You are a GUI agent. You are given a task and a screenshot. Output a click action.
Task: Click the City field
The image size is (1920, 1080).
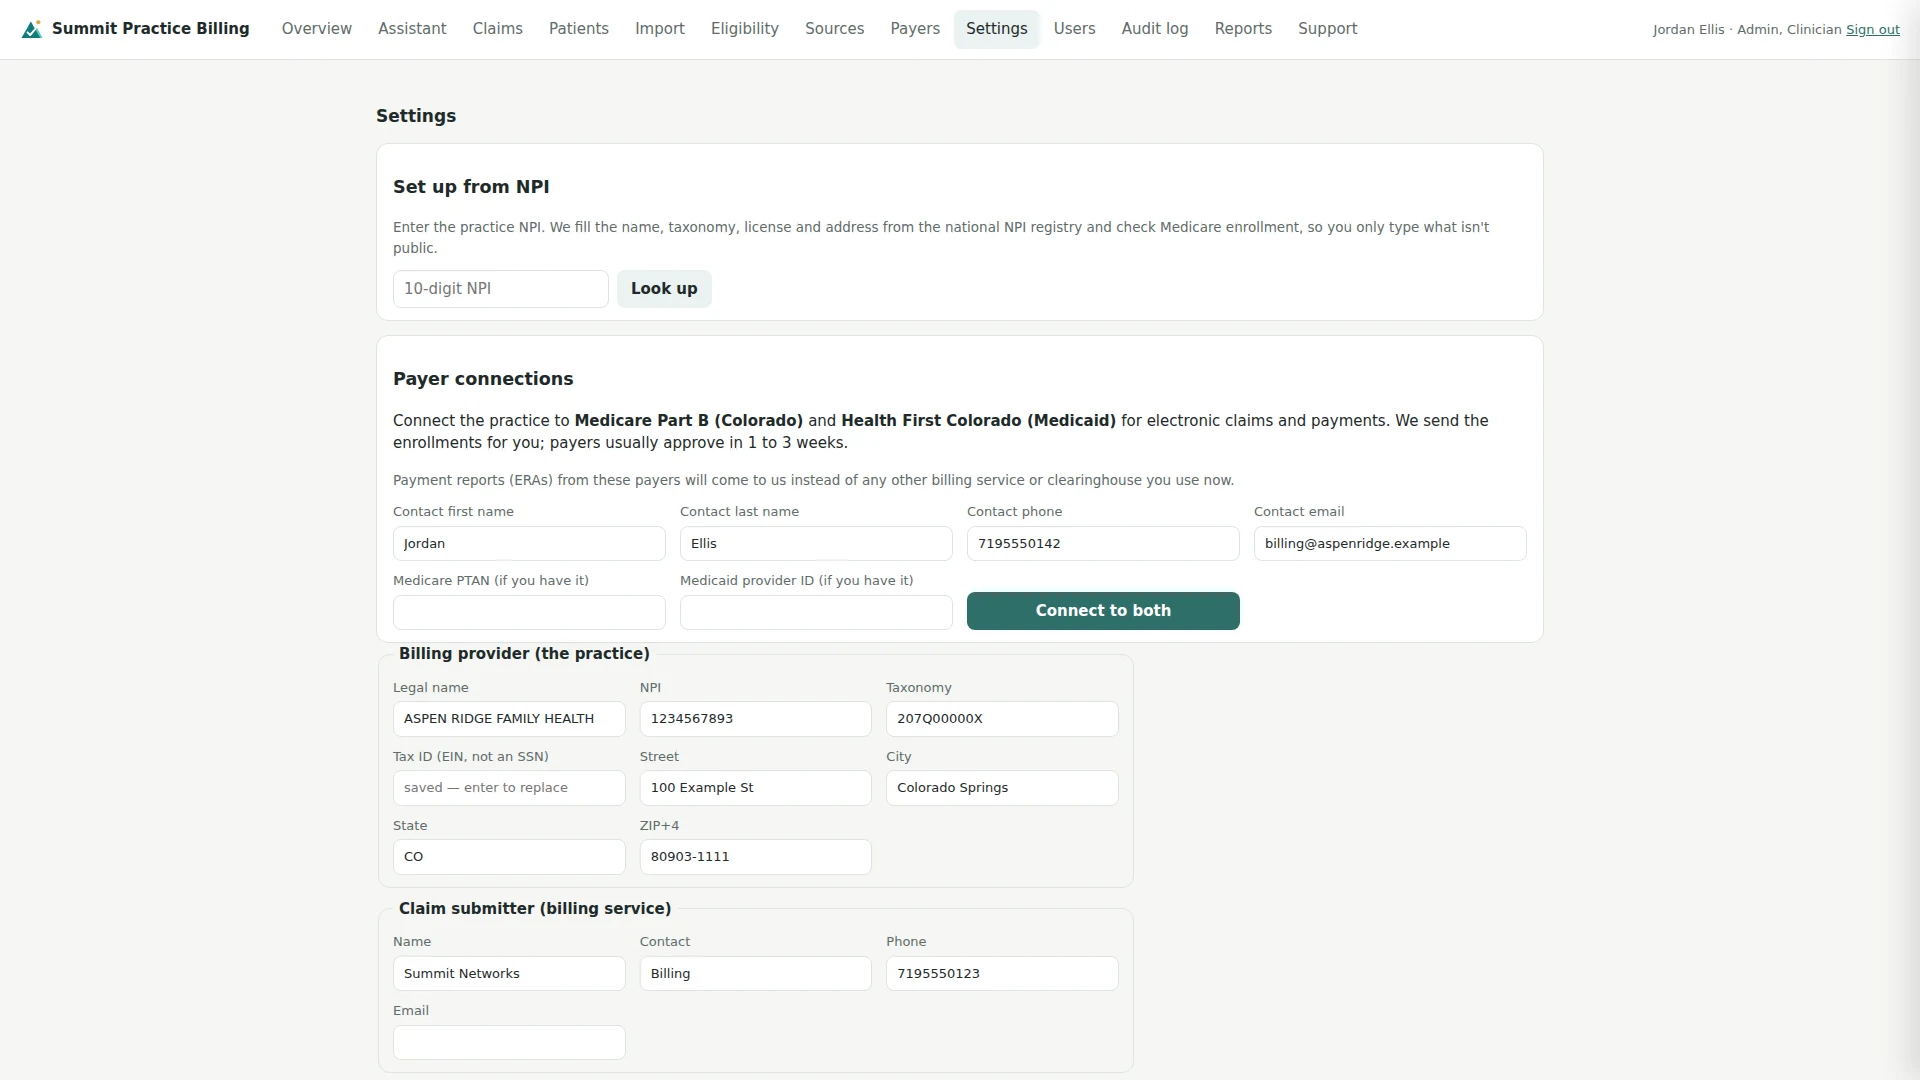point(1002,788)
